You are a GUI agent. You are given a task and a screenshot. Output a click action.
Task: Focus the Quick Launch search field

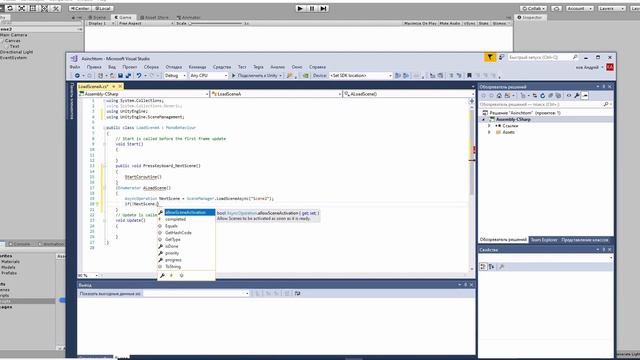coord(543,58)
